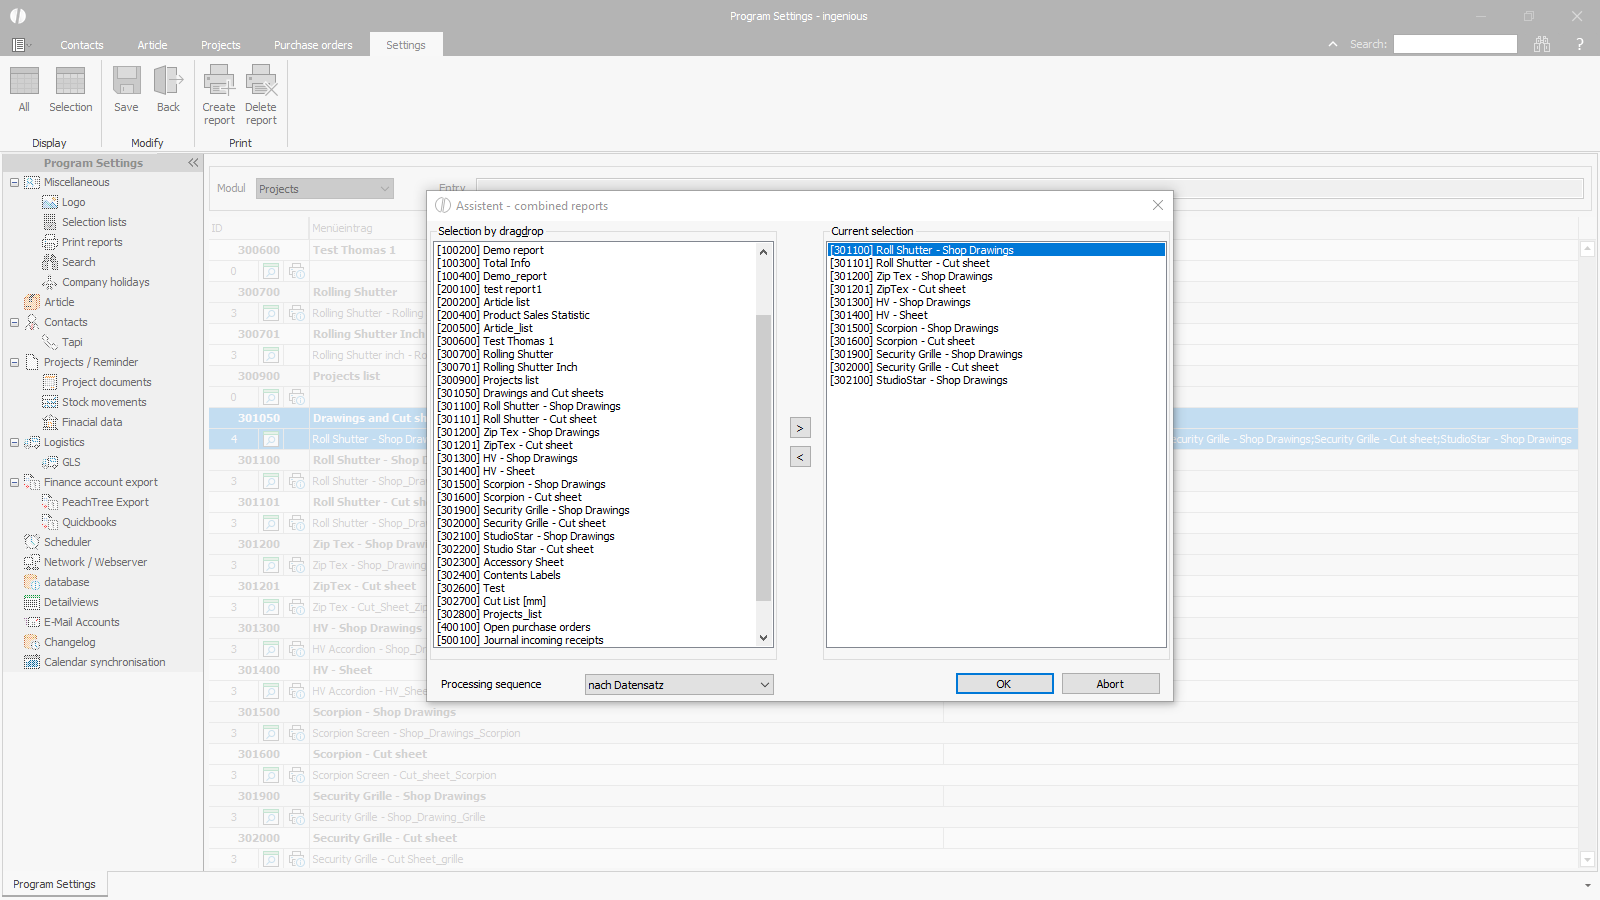Click the Create report icon
Viewport: 1600px width, 900px height.
[x=219, y=81]
